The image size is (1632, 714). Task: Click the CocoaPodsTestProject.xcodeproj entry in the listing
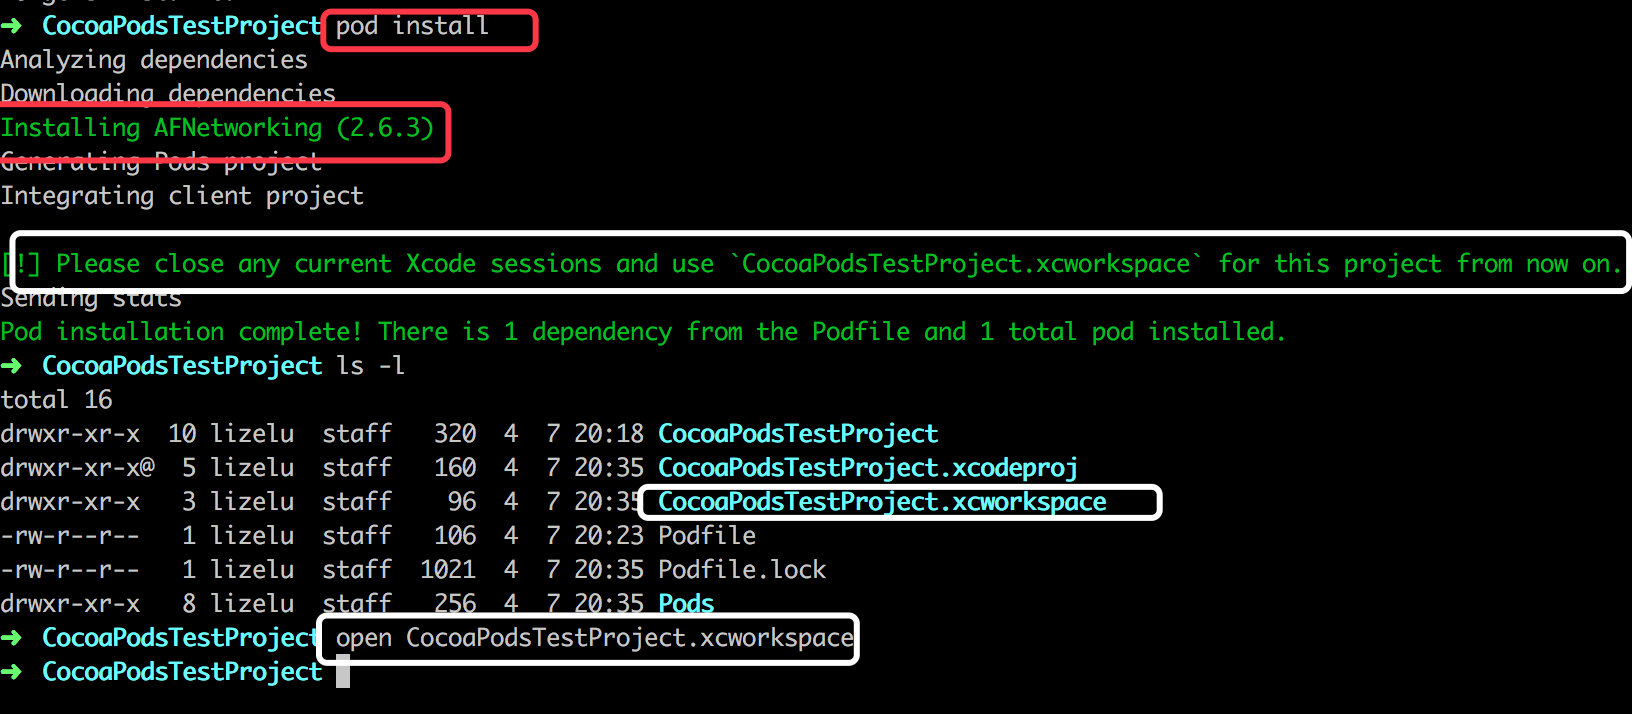(867, 468)
